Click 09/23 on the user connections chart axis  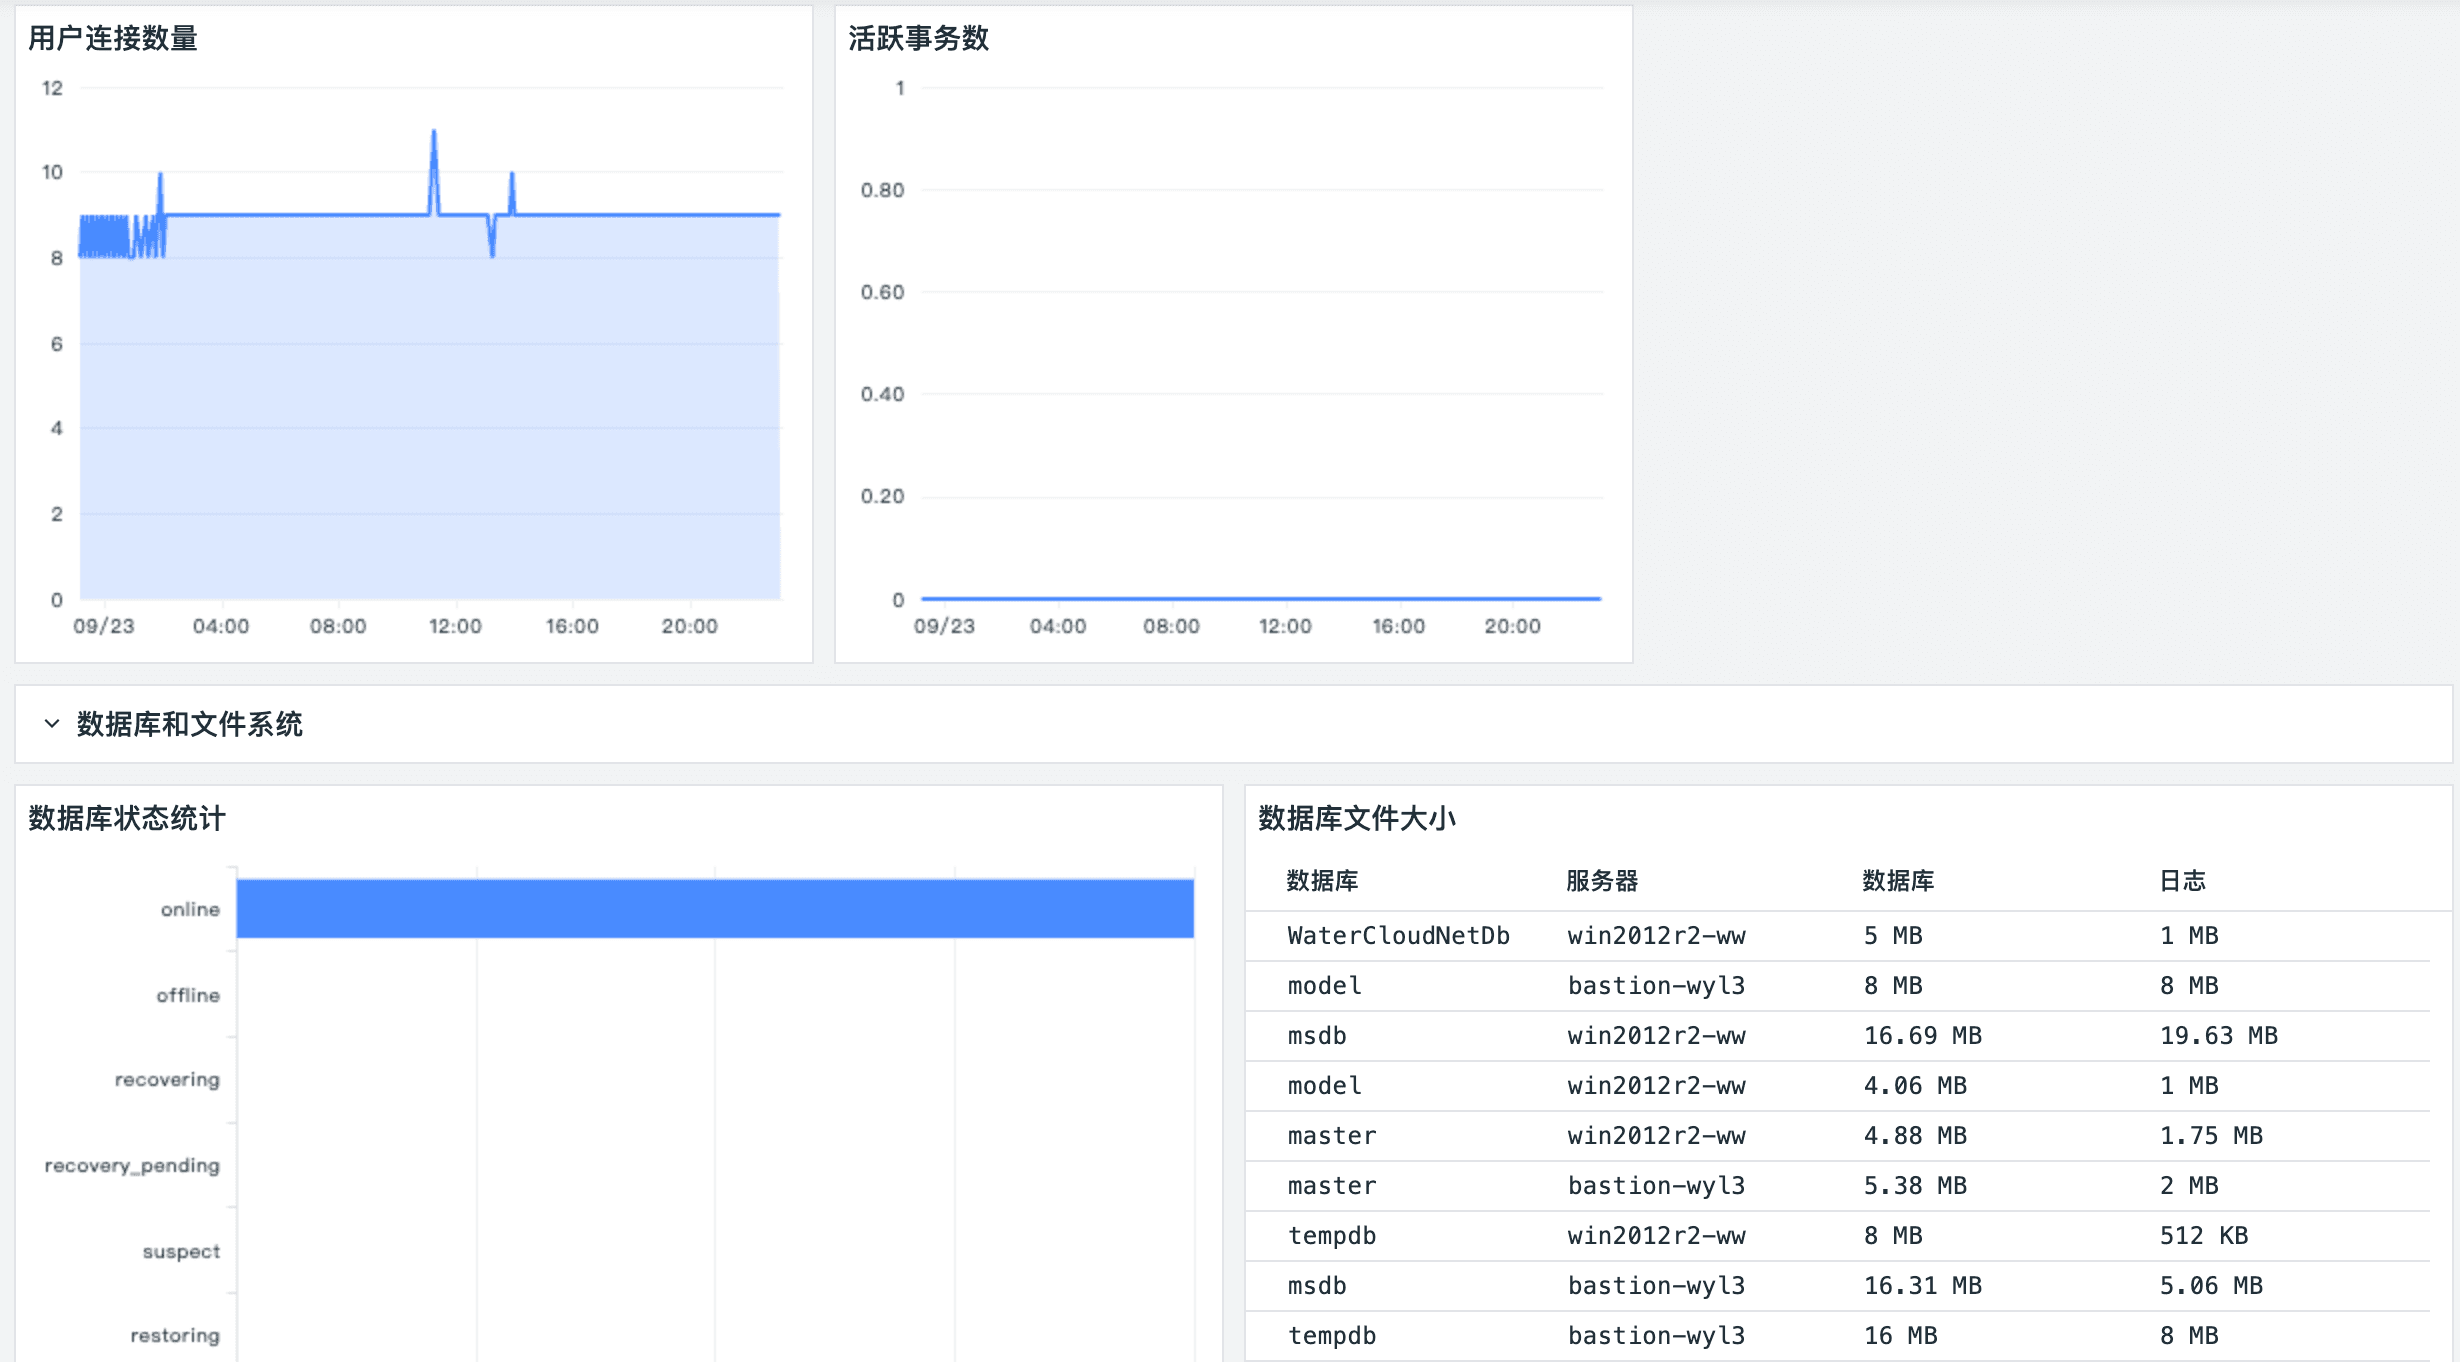tap(104, 626)
